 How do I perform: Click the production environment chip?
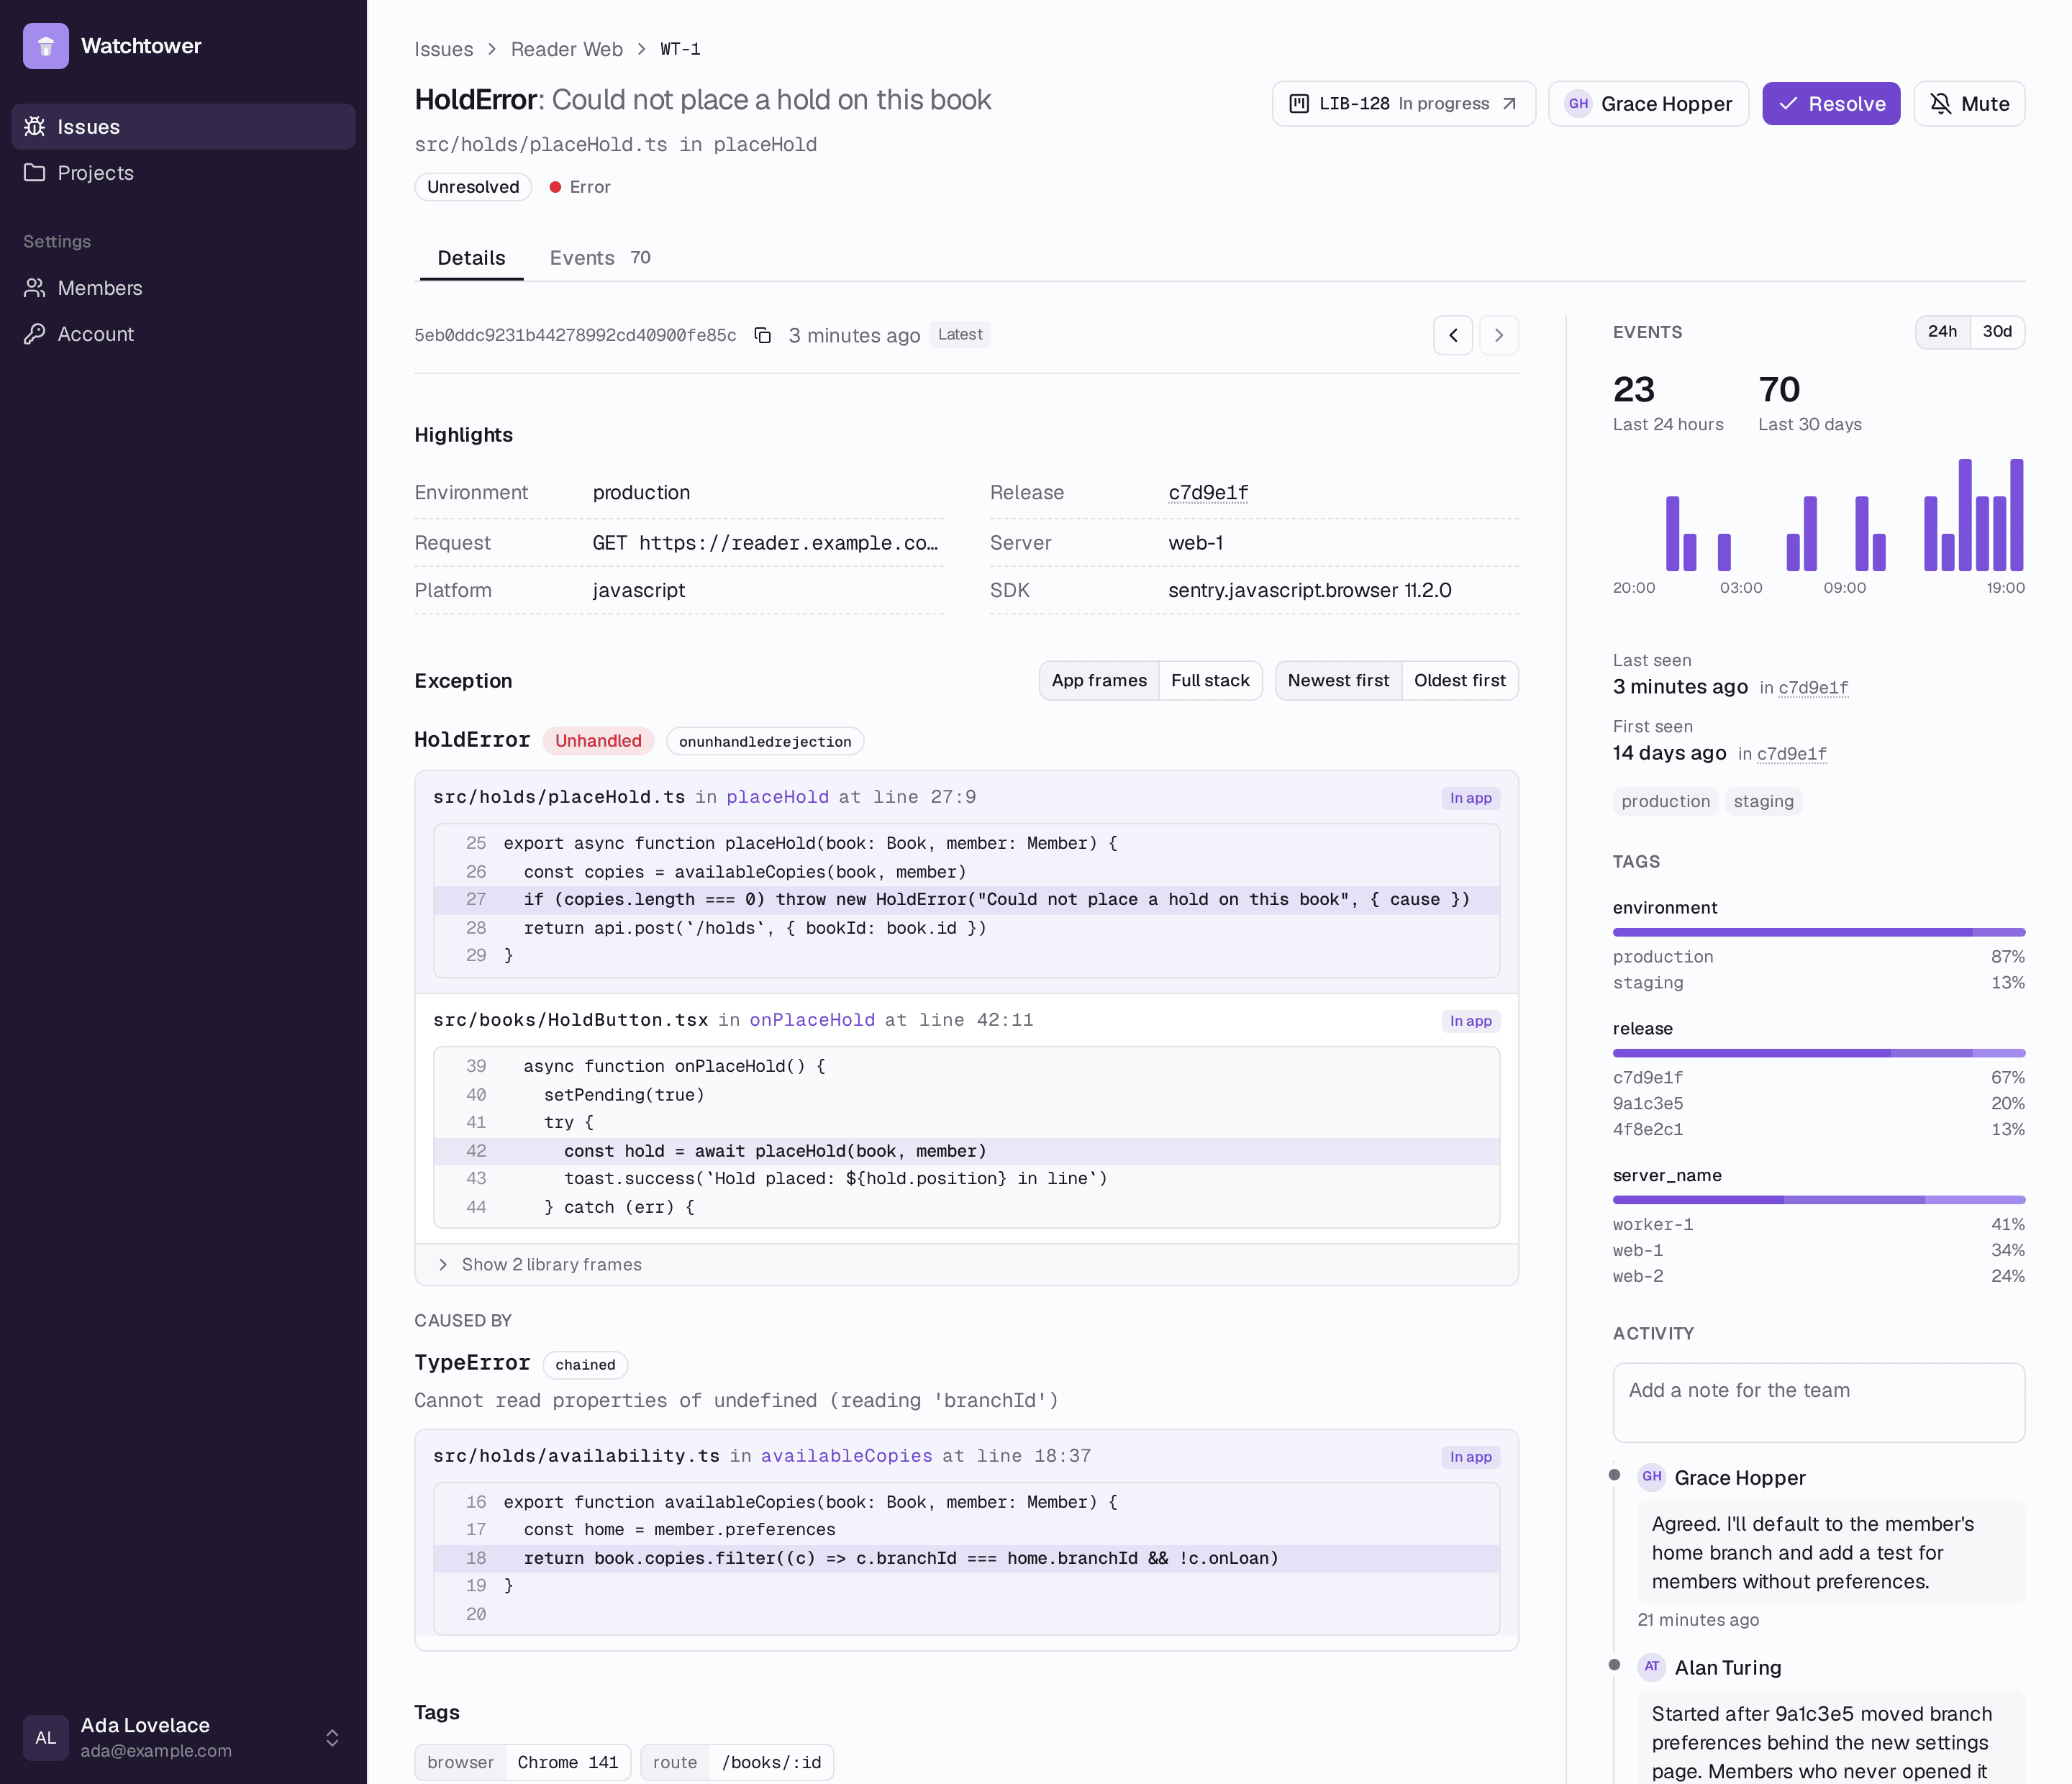click(1665, 801)
